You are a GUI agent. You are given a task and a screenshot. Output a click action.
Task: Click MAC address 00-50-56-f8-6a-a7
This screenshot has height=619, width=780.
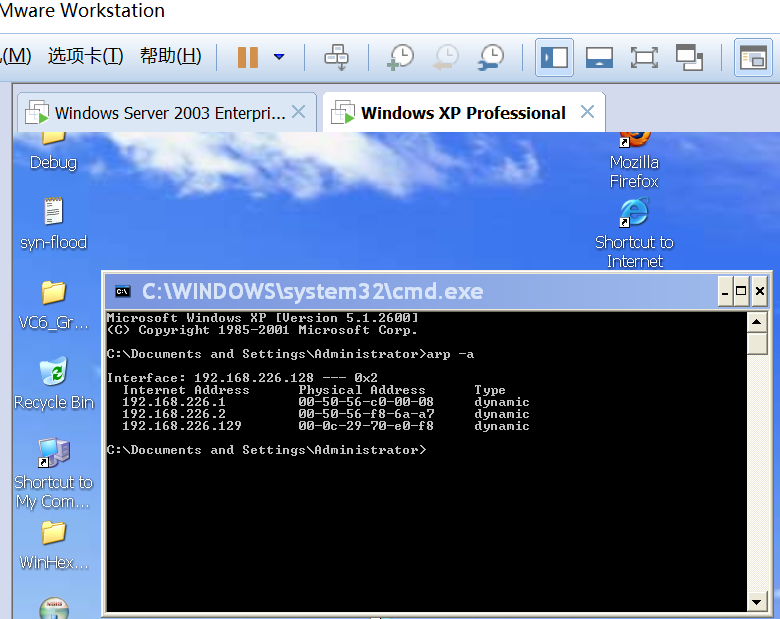(366, 414)
